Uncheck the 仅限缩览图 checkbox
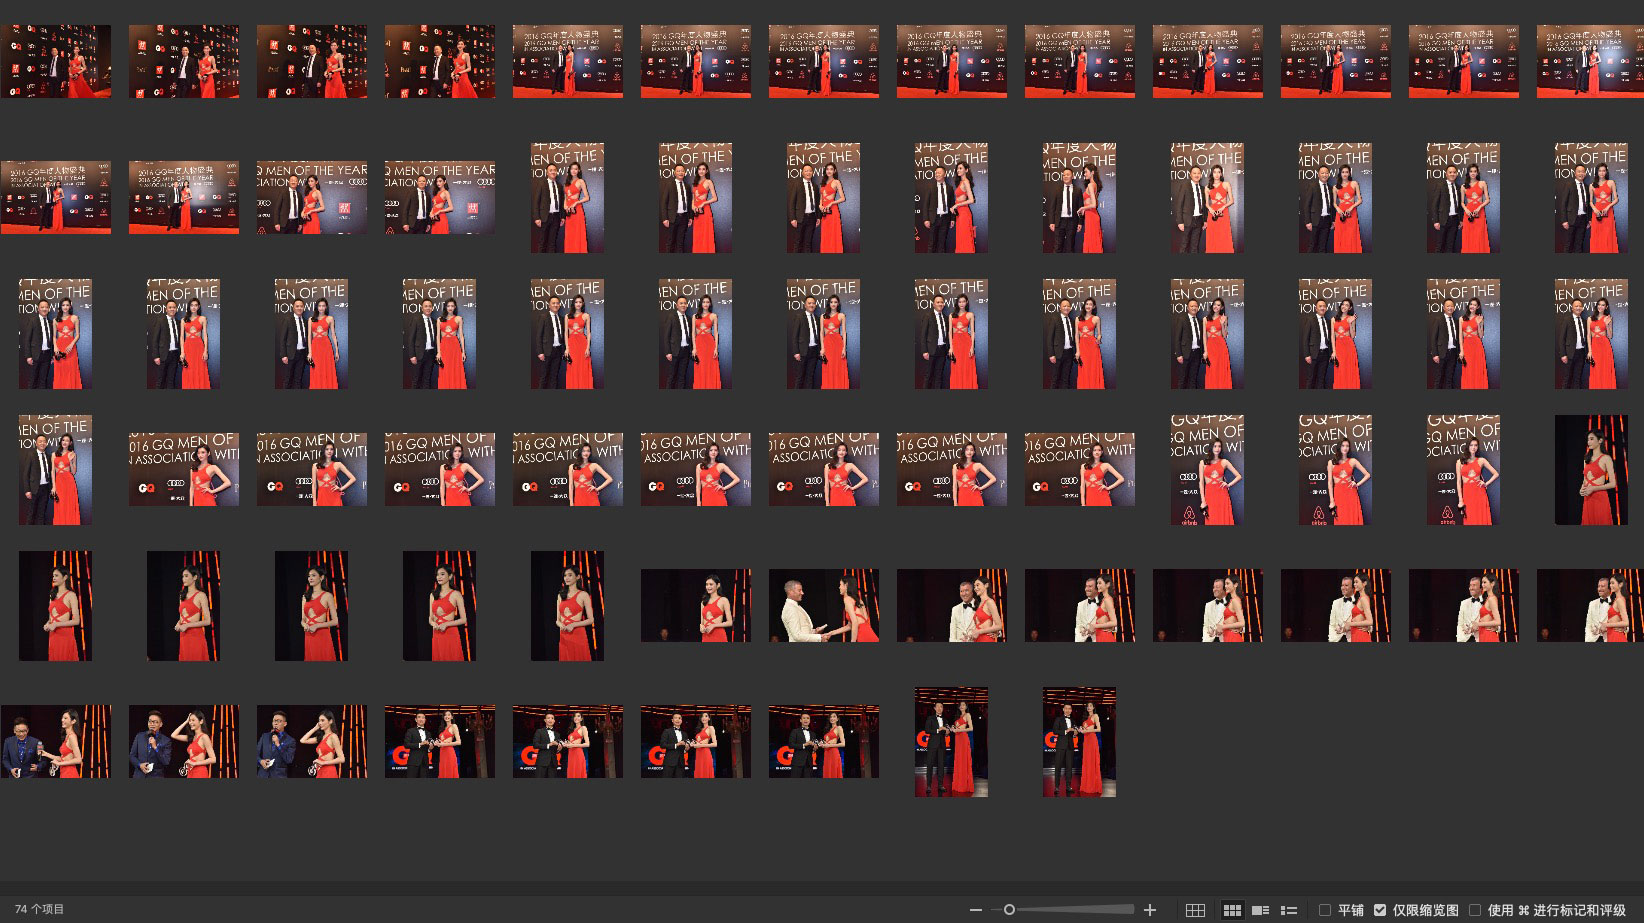 click(x=1380, y=910)
